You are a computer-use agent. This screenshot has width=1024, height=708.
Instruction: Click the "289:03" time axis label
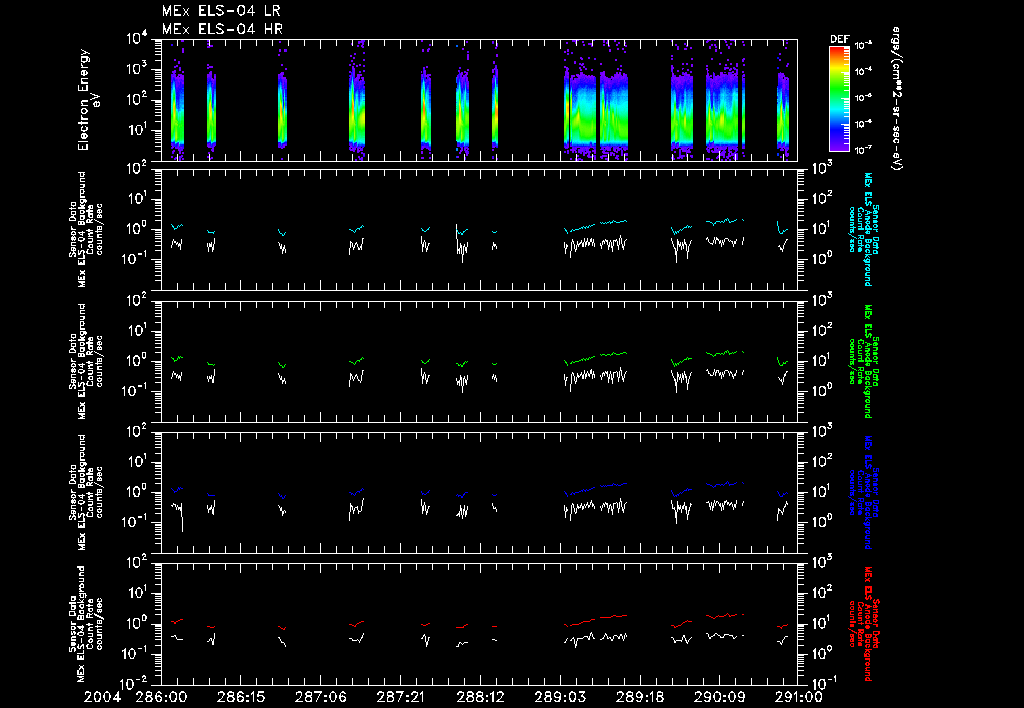pos(559,697)
